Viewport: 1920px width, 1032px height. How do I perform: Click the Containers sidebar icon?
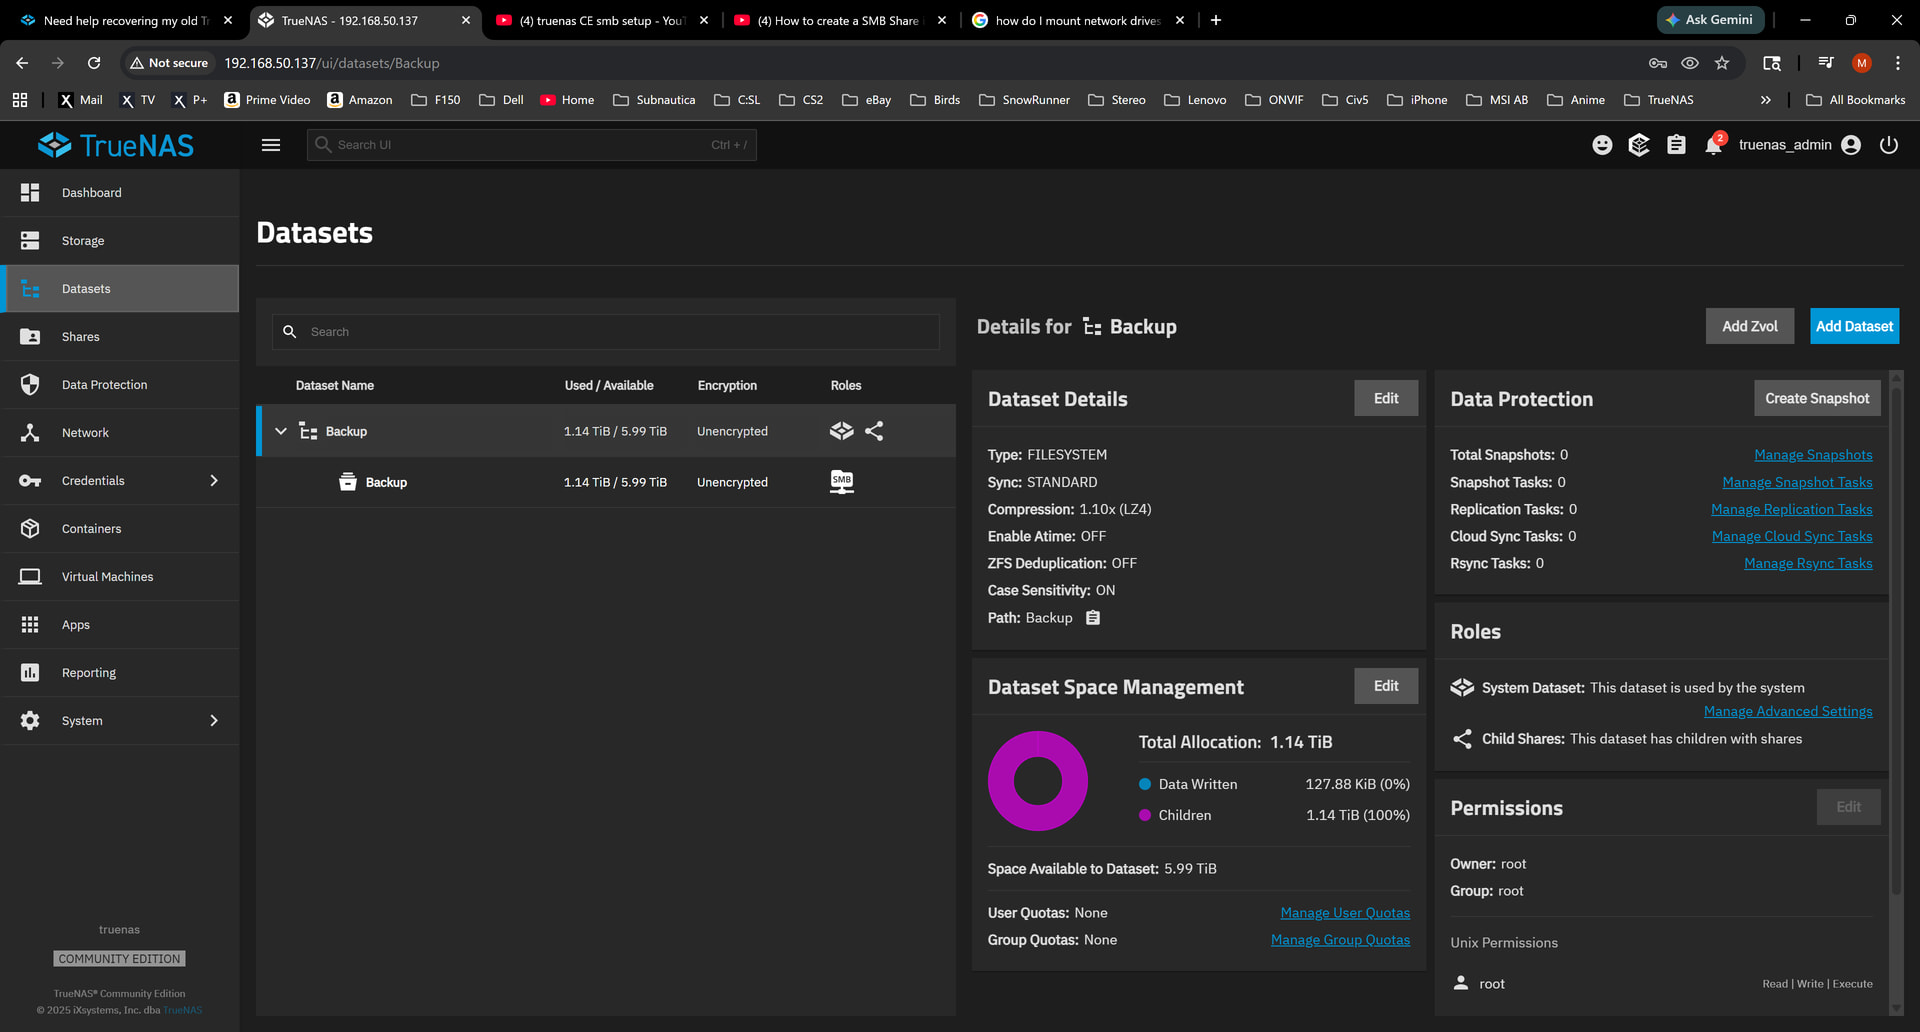pos(30,529)
